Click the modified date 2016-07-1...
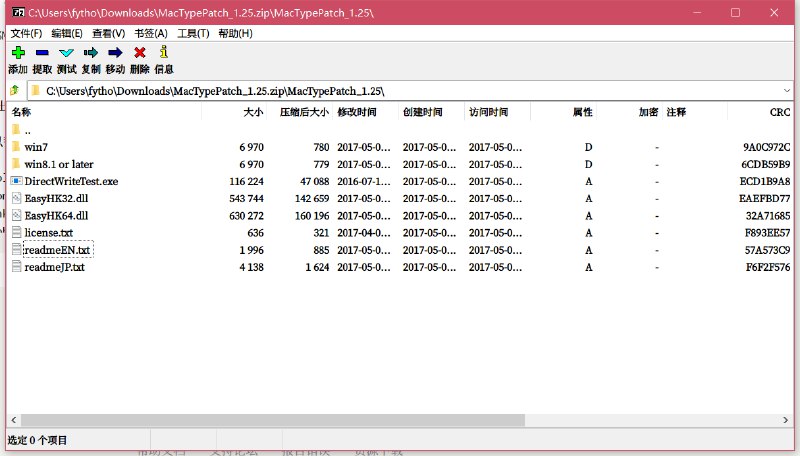This screenshot has height=456, width=800. pos(364,181)
